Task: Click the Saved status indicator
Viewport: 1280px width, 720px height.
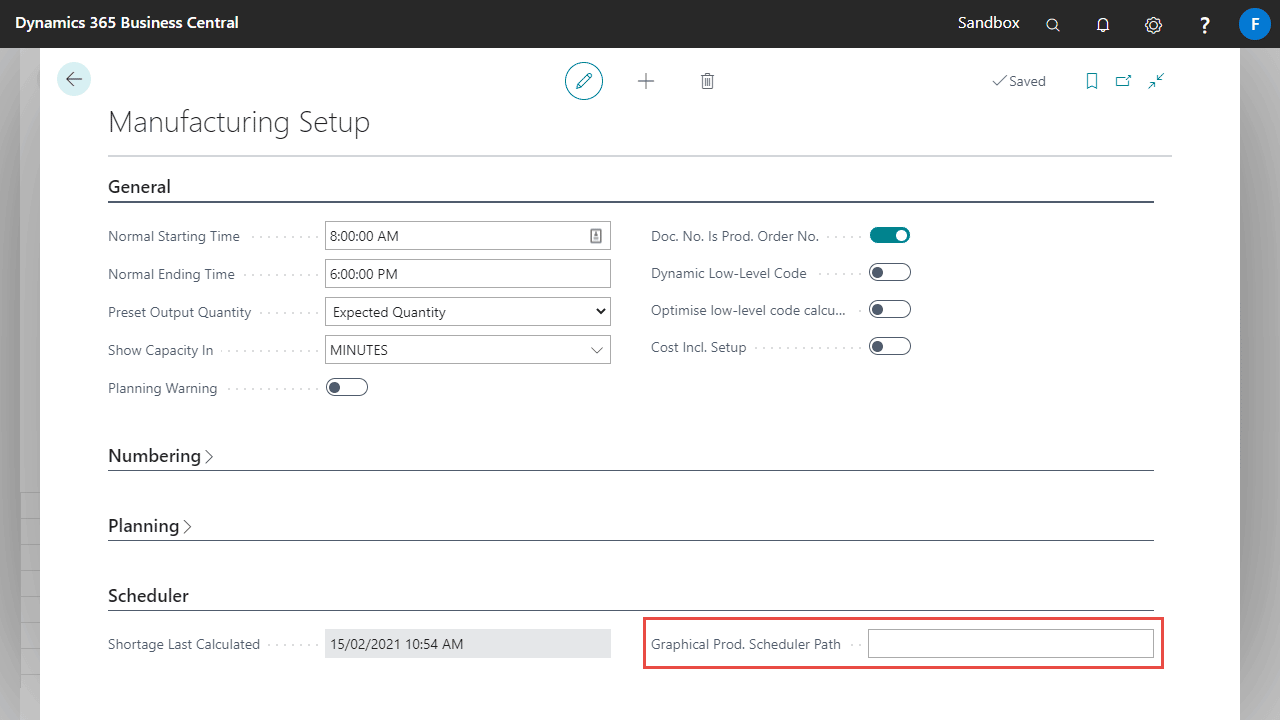Action: [x=1018, y=81]
